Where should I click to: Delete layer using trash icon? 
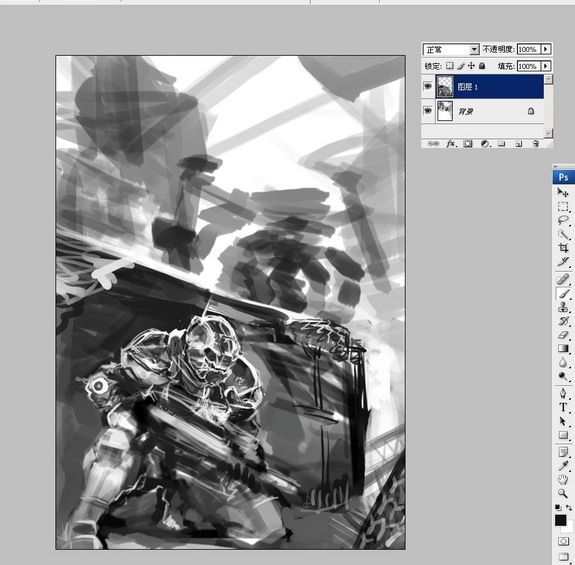pyautogui.click(x=535, y=144)
